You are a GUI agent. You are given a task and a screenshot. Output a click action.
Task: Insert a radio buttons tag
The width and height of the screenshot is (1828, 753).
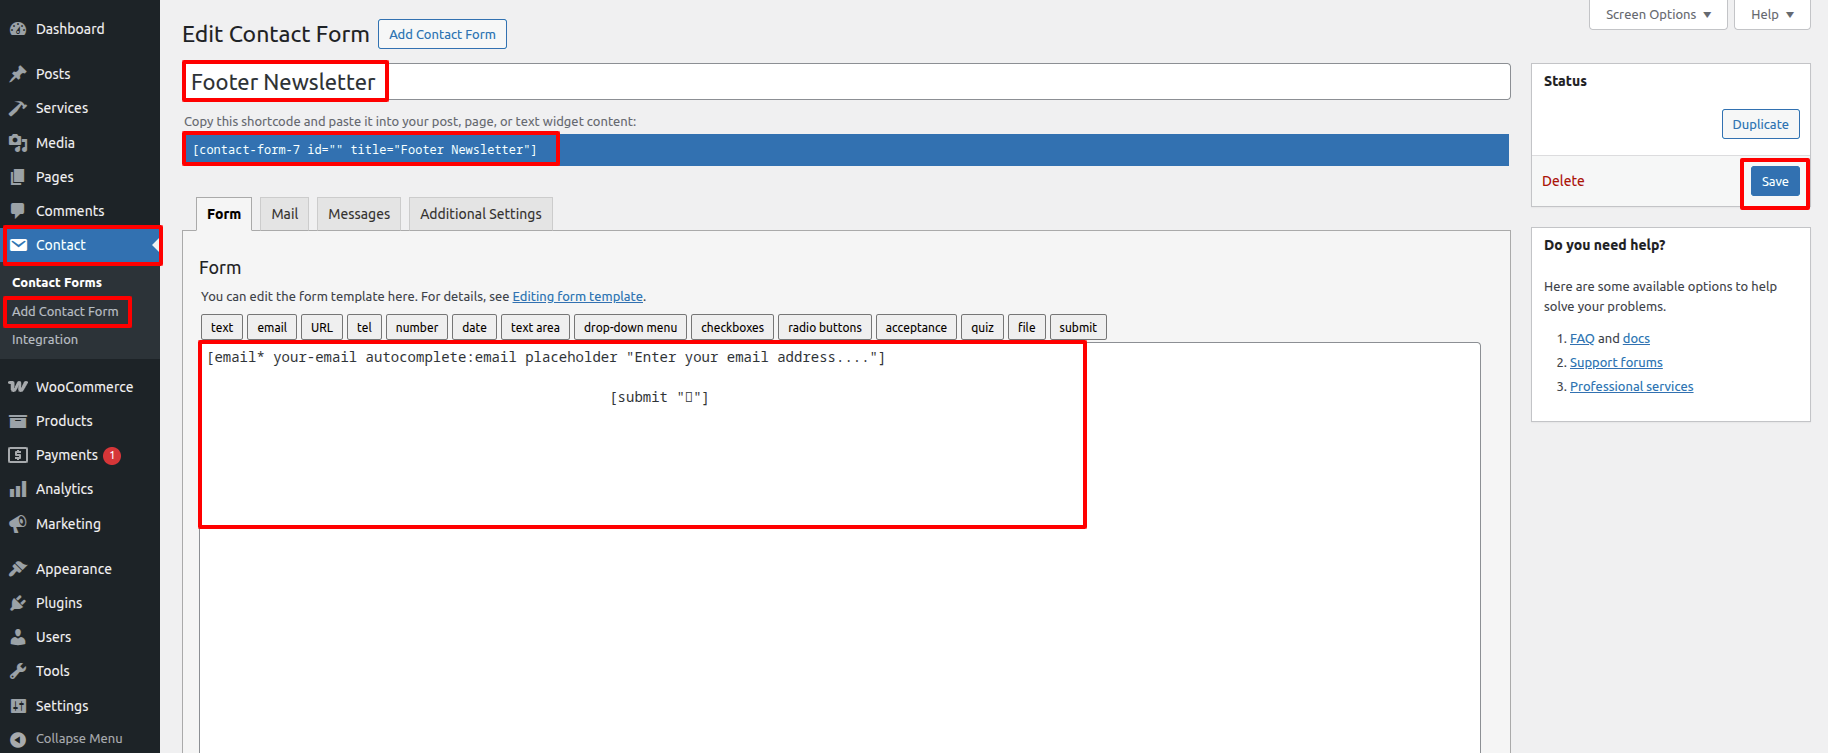click(x=824, y=328)
